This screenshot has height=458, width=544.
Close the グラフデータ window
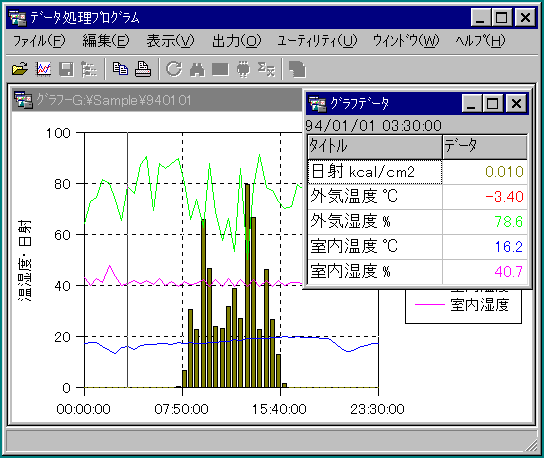(516, 103)
